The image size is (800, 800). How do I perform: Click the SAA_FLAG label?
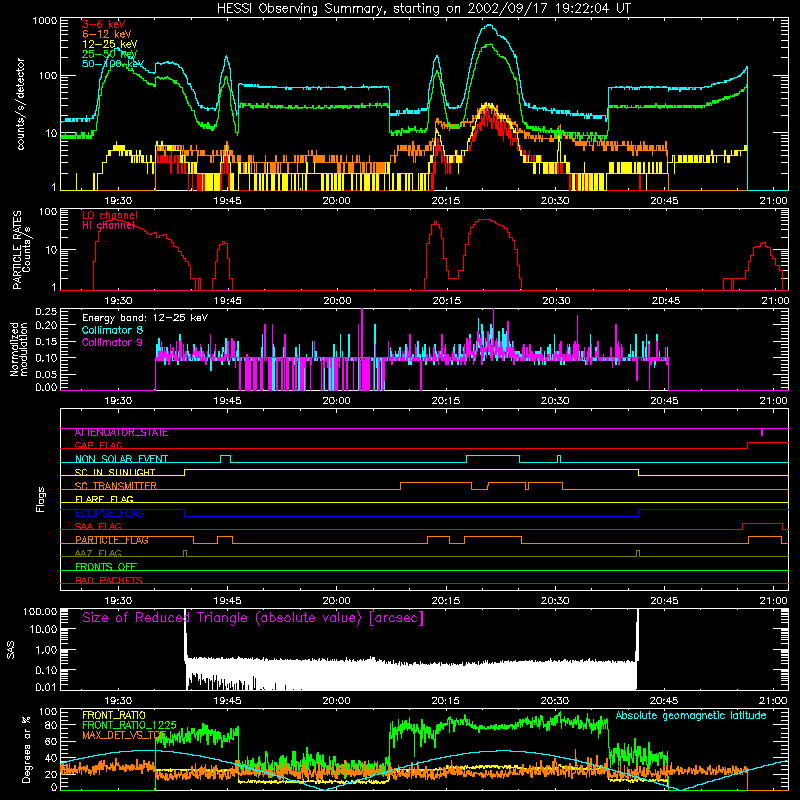(x=98, y=526)
